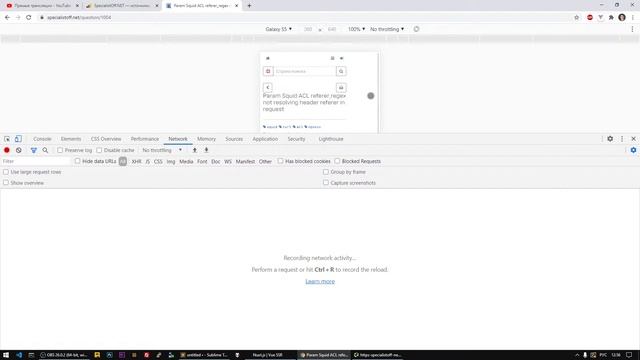Image resolution: width=640 pixels, height=360 pixels.
Task: Check Blocked Requests
Action: 337,161
